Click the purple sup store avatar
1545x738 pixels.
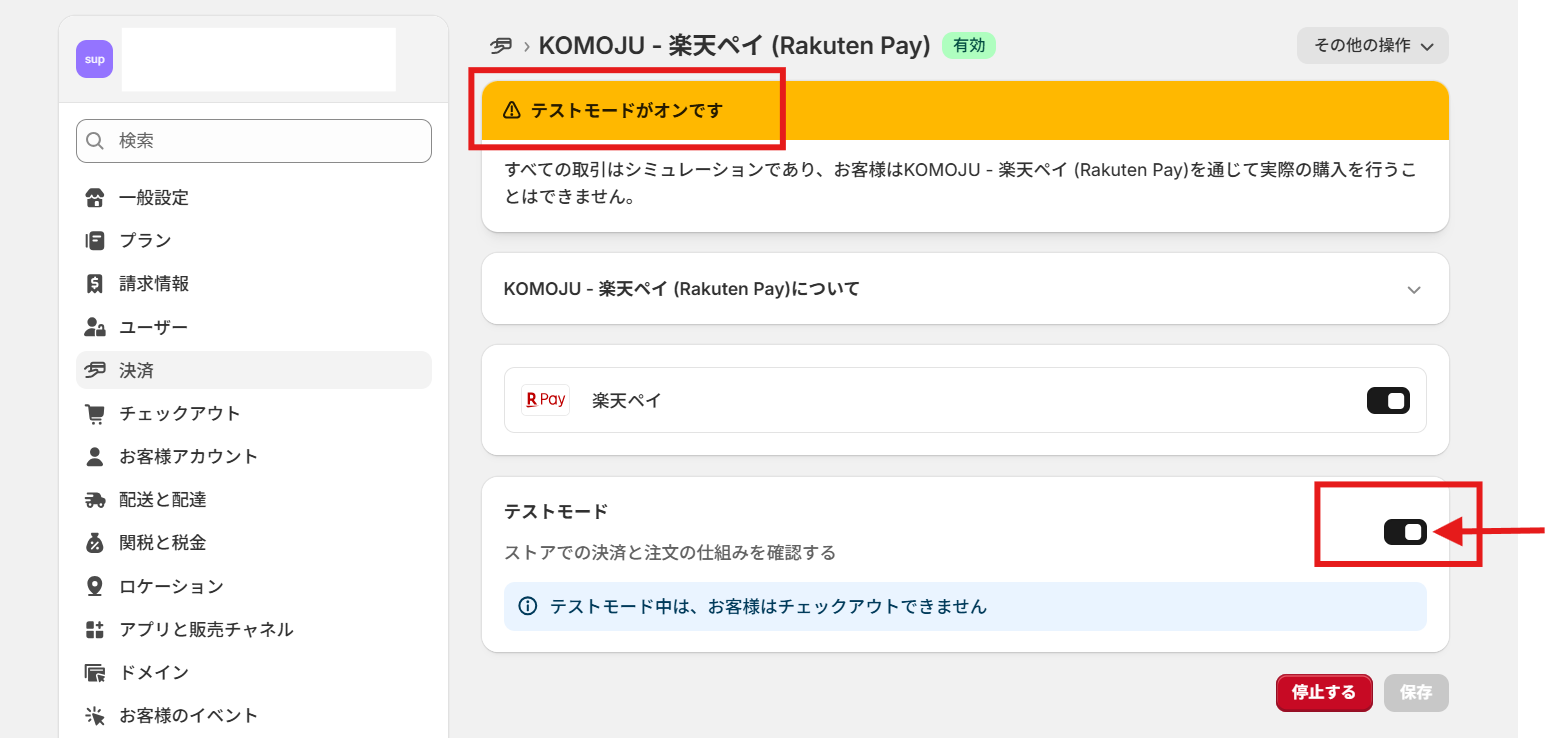click(94, 59)
